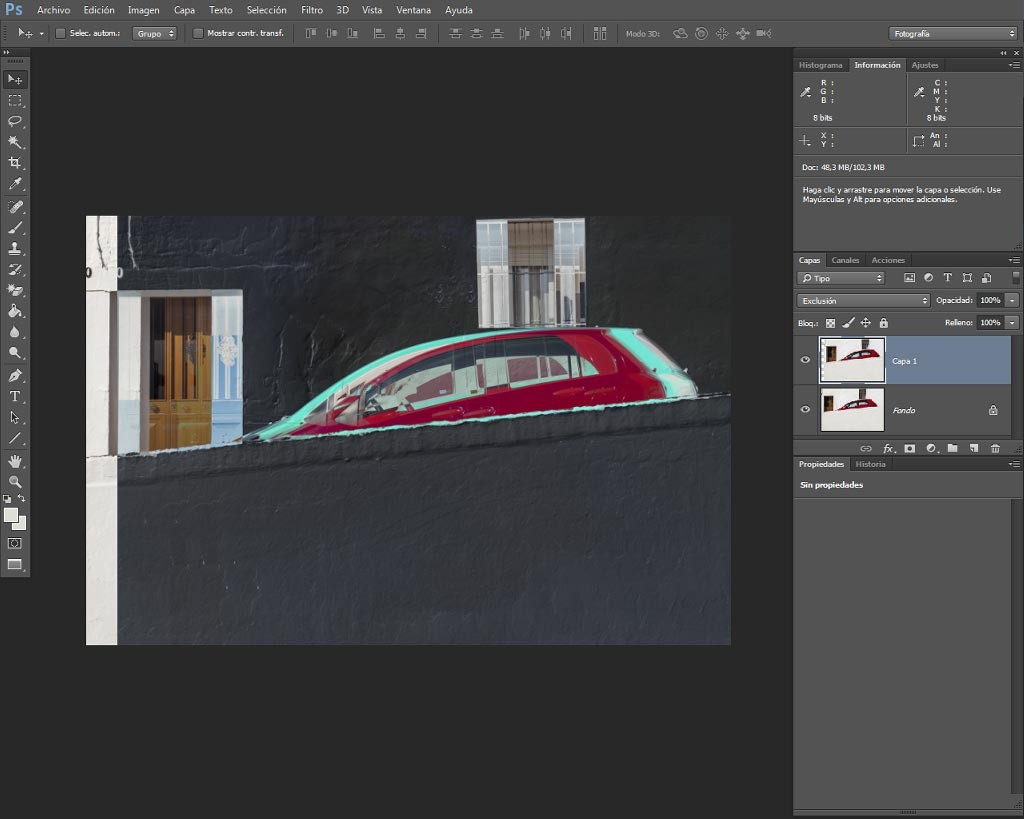
Task: Open the Exclusión blend mode dropdown
Action: (863, 300)
